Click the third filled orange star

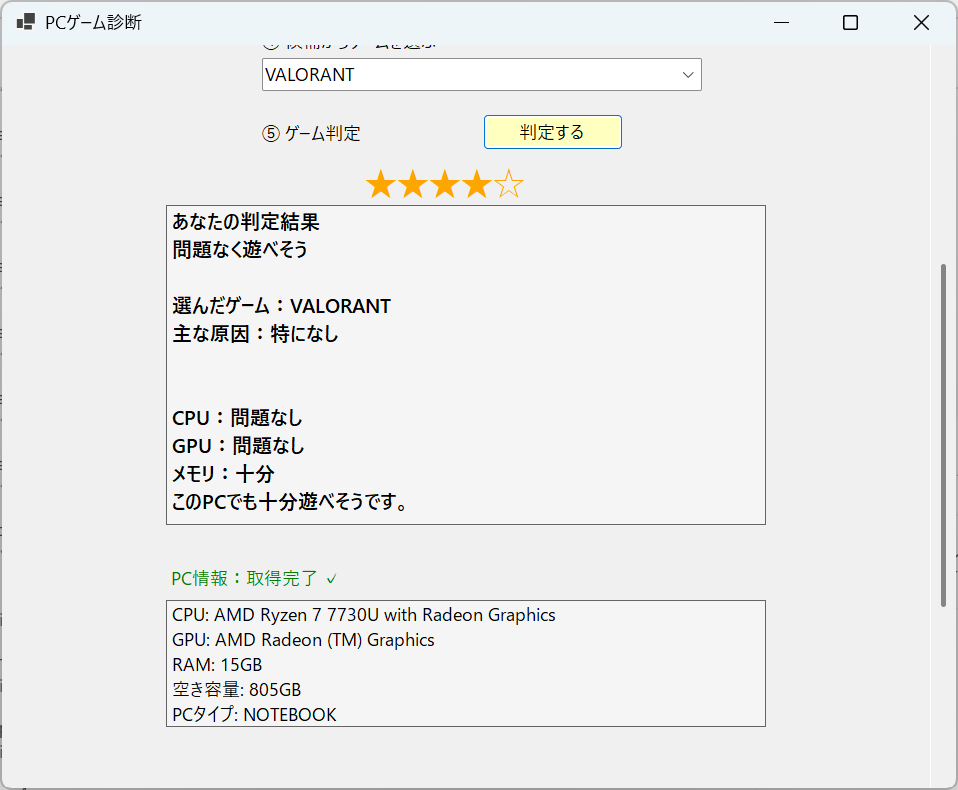(445, 185)
